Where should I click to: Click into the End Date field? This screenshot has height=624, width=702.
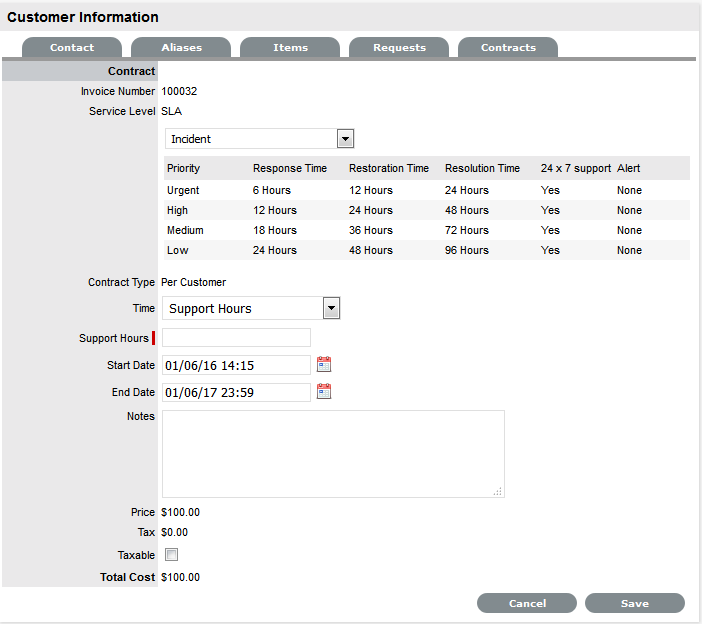236,393
